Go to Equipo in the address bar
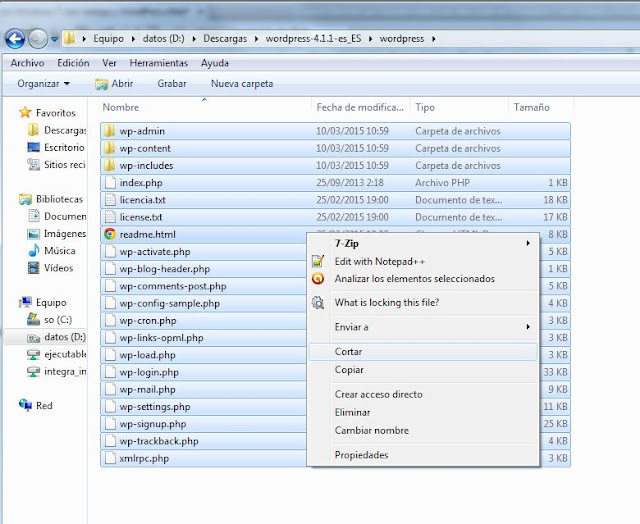 point(108,39)
